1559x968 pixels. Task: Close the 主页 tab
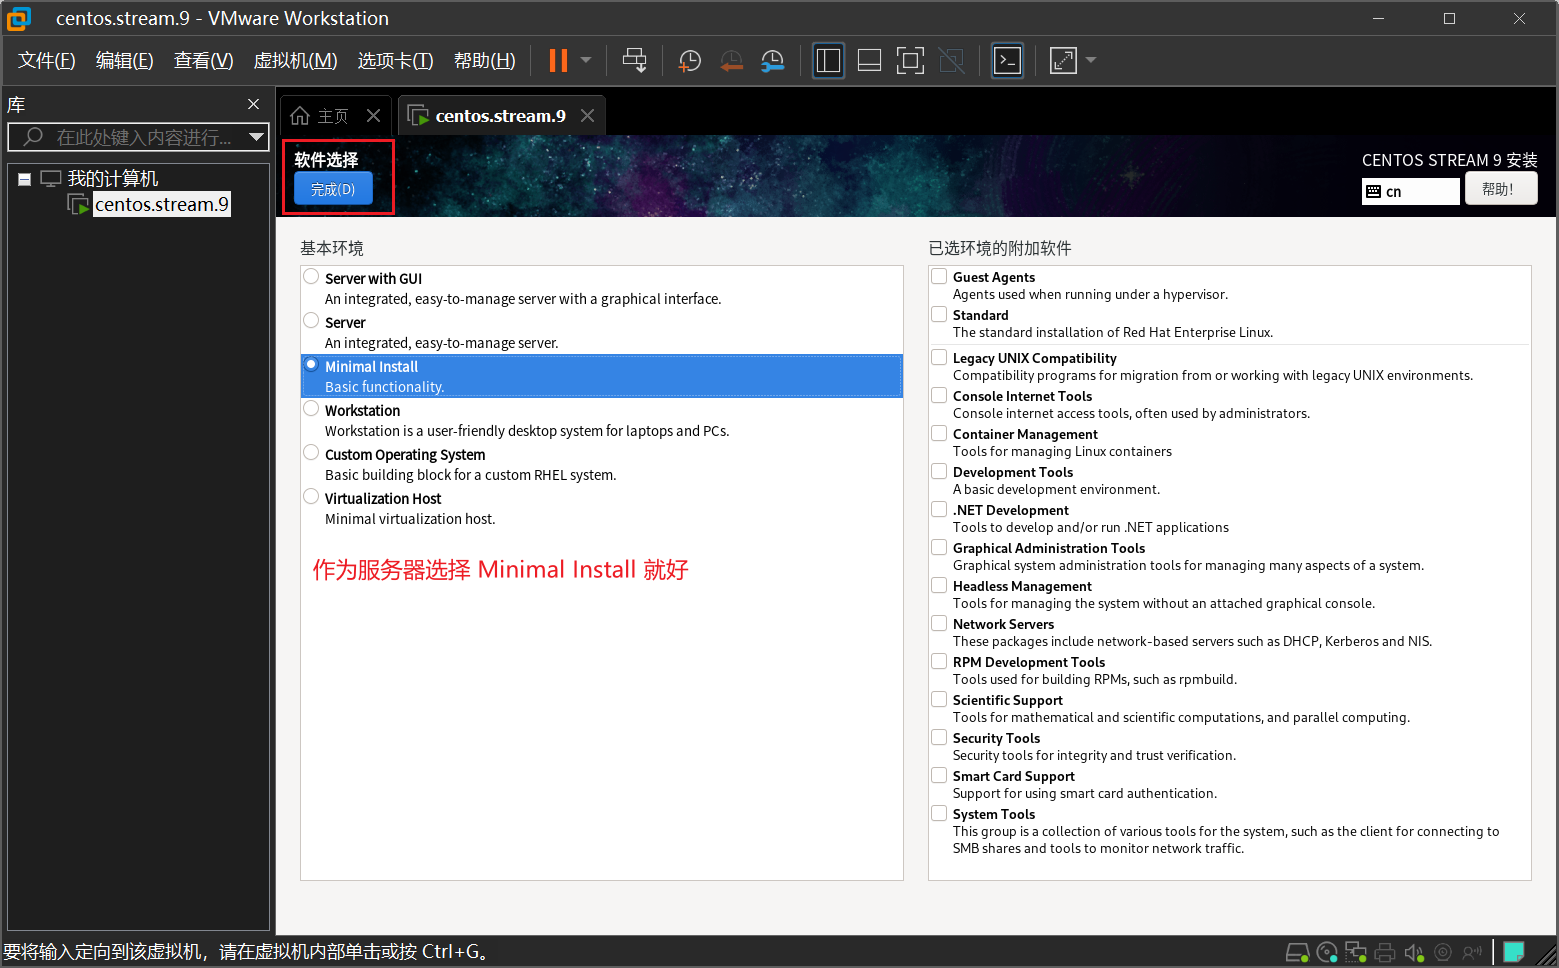click(373, 116)
